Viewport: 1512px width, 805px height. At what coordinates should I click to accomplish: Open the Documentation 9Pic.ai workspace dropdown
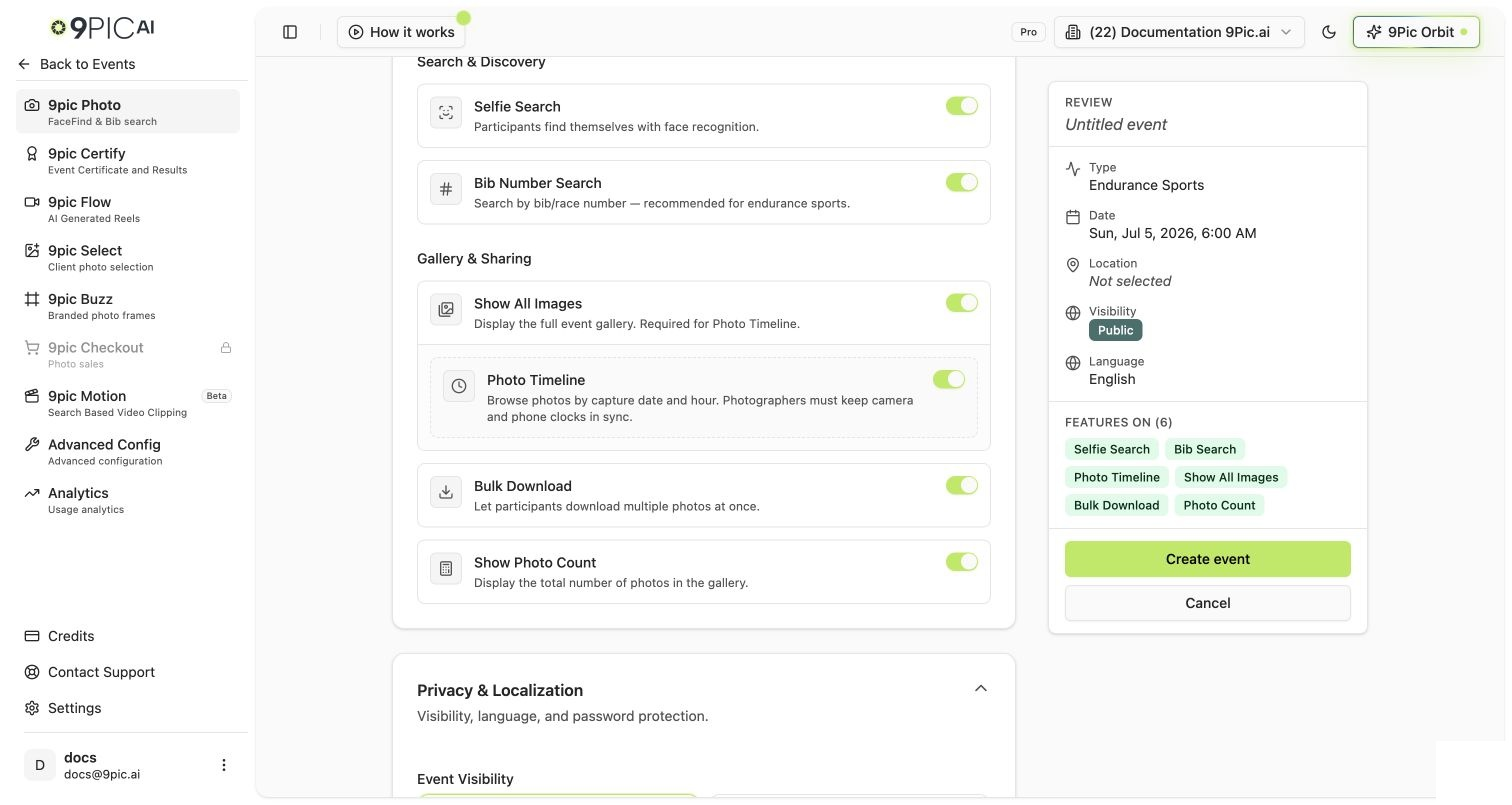1179,32
